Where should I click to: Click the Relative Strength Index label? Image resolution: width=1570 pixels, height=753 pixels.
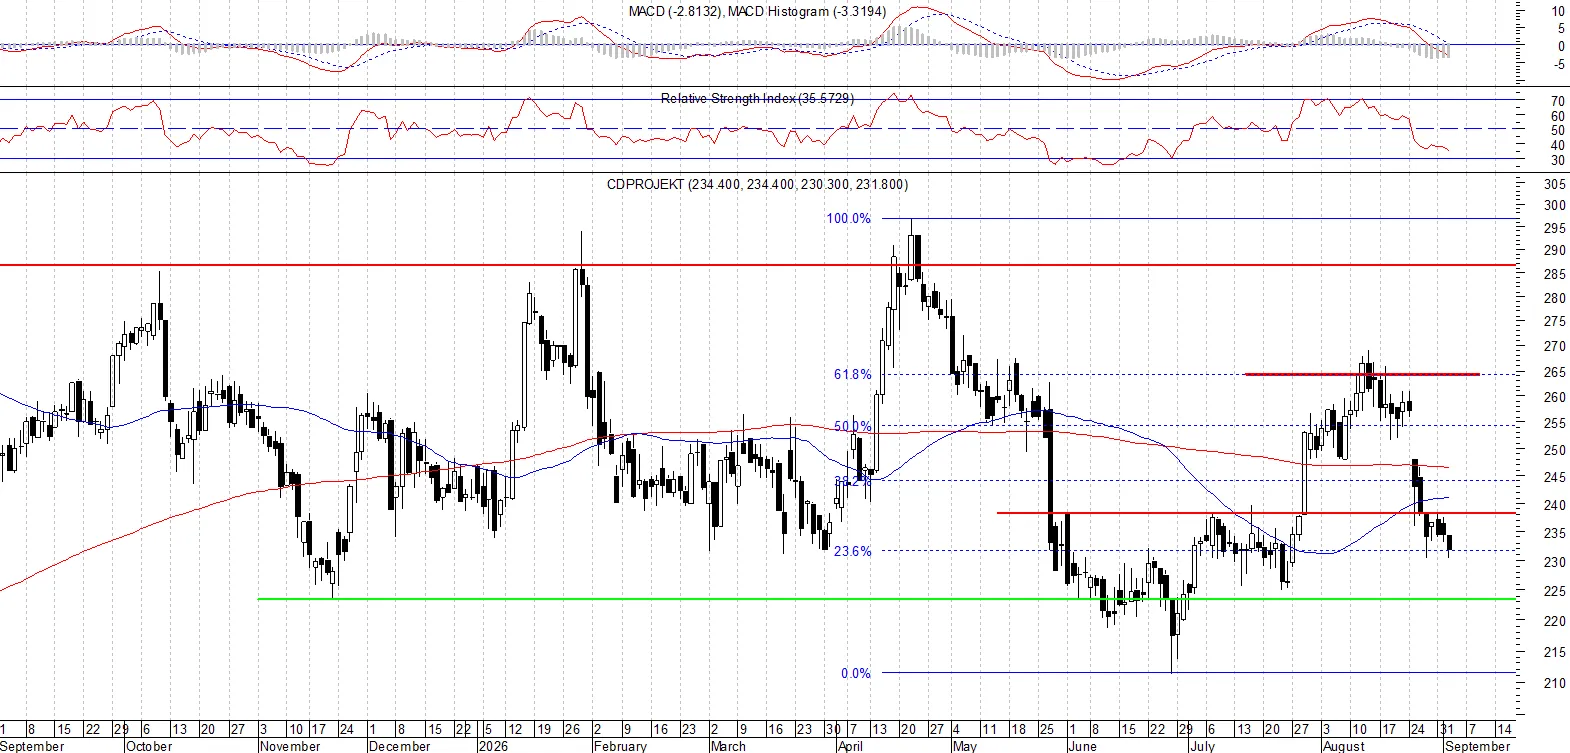pyautogui.click(x=757, y=98)
